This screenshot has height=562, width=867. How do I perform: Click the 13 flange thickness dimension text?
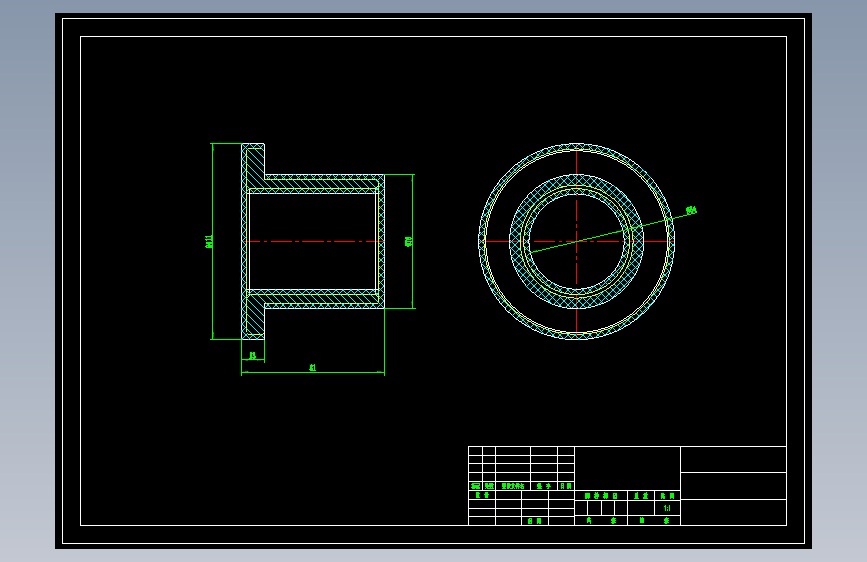(253, 356)
